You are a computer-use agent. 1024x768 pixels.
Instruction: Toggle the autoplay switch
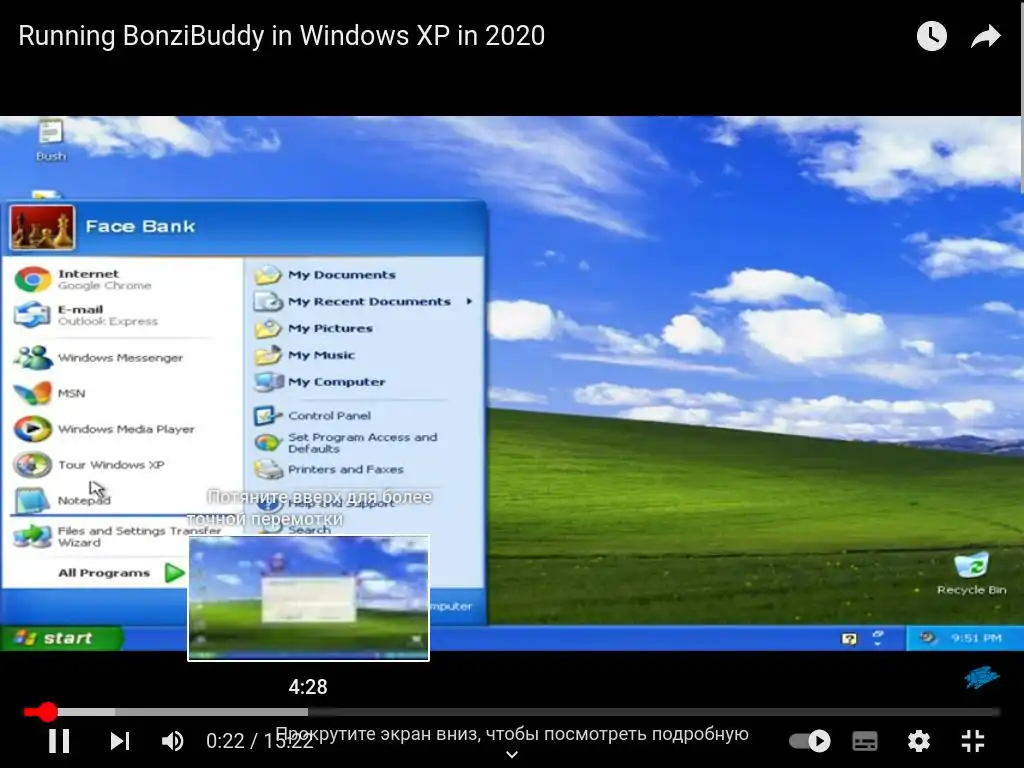pyautogui.click(x=810, y=741)
